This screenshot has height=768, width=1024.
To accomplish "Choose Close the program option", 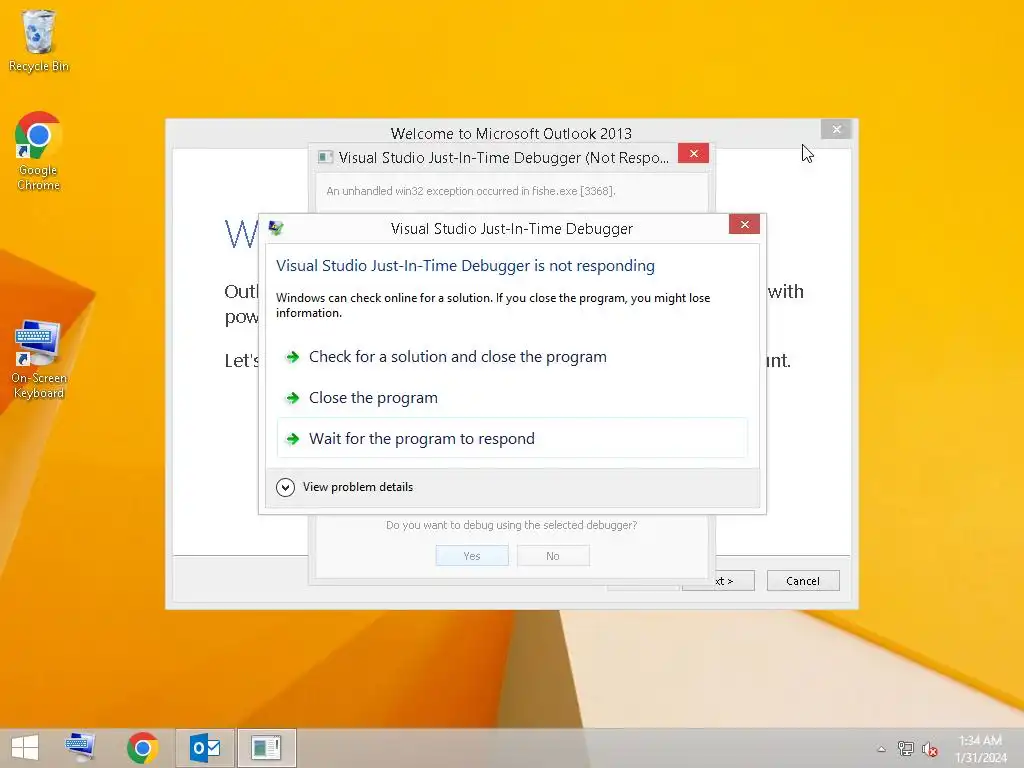I will [x=512, y=398].
